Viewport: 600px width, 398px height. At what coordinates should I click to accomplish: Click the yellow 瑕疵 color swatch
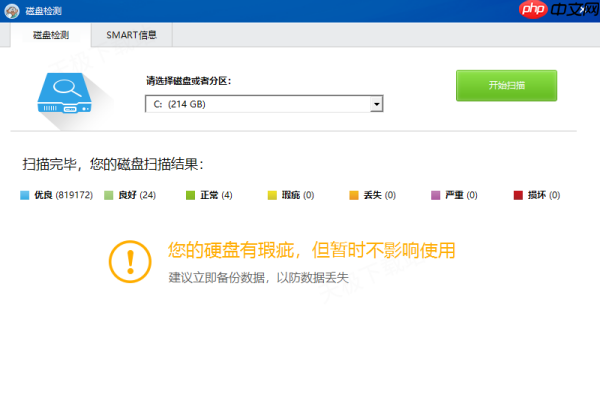coord(272,195)
